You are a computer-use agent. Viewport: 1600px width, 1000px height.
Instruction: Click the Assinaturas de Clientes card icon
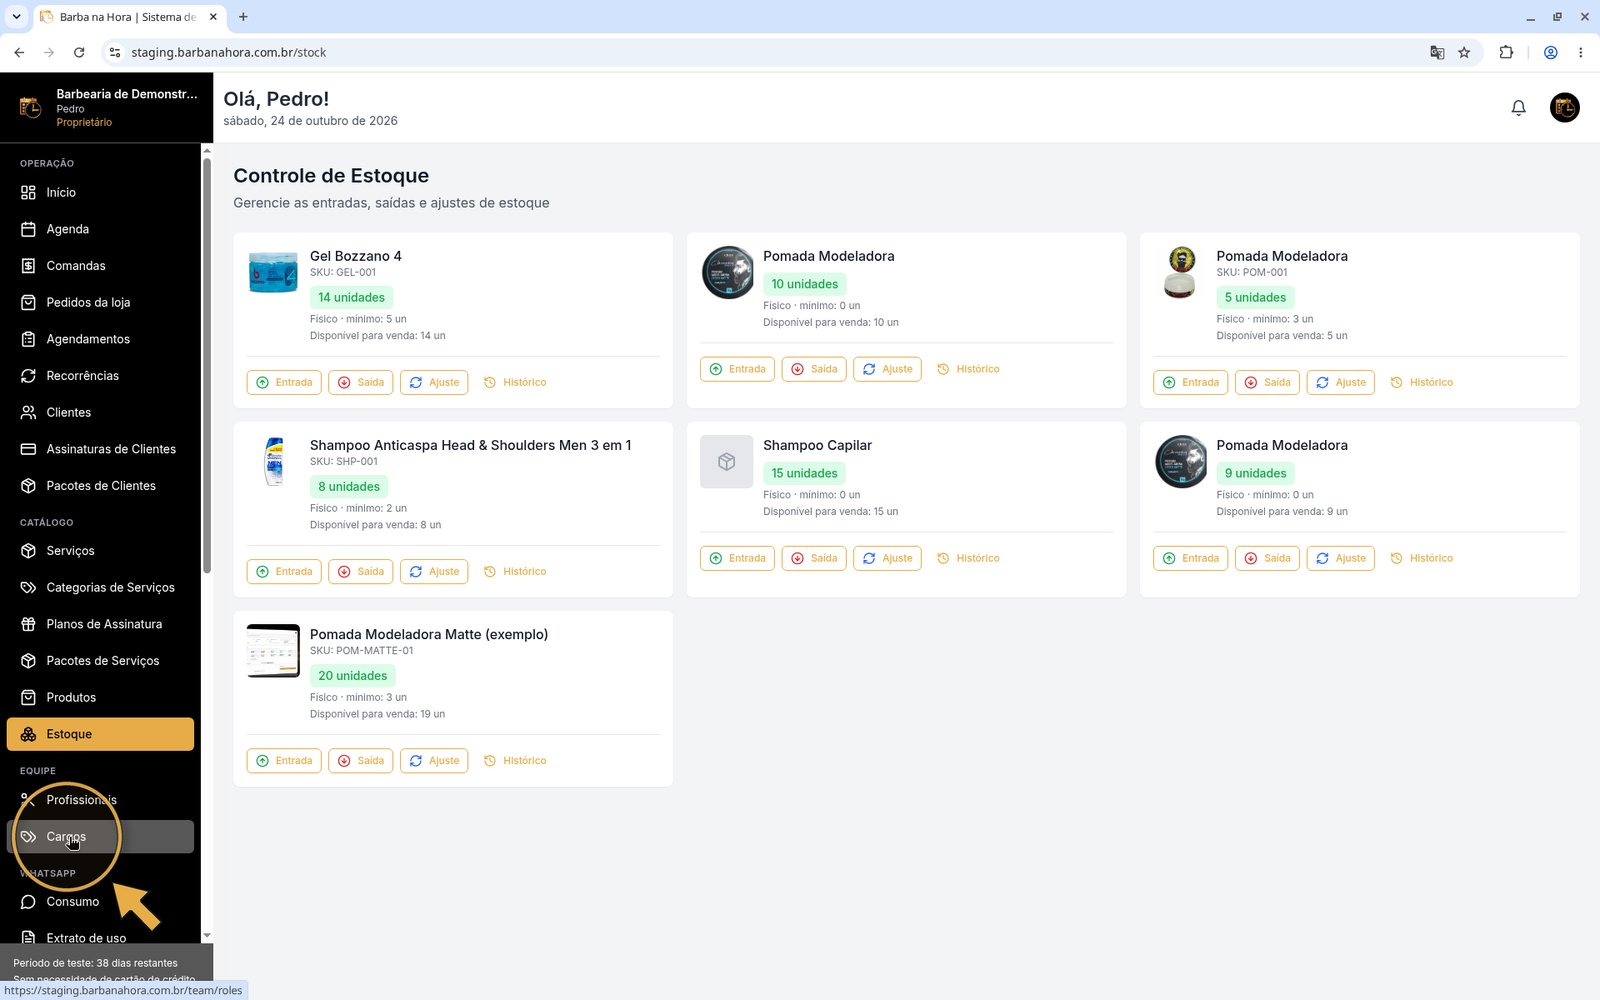click(28, 449)
